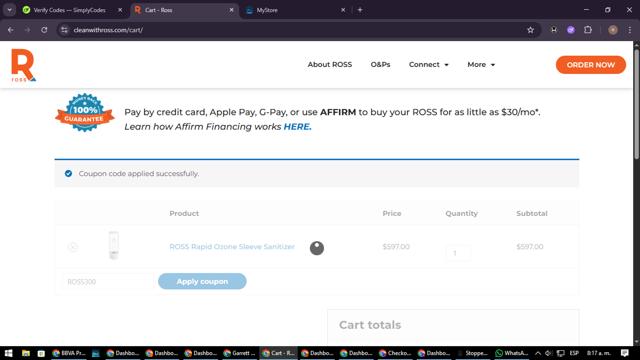
Task: Open the BBVA taskbar window
Action: [x=69, y=353]
